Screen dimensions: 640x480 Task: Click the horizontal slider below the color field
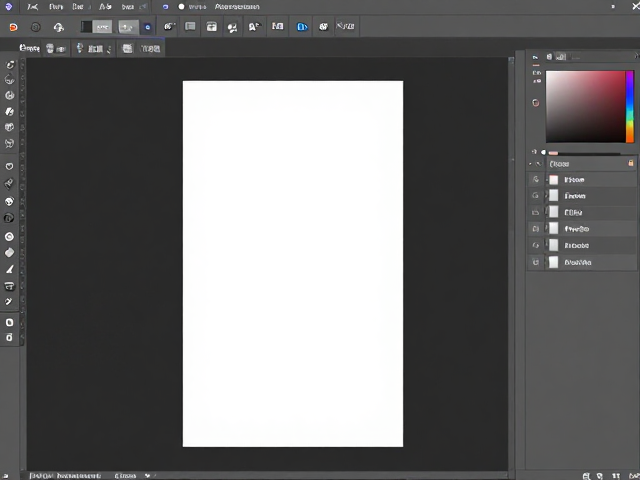pyautogui.click(x=584, y=153)
